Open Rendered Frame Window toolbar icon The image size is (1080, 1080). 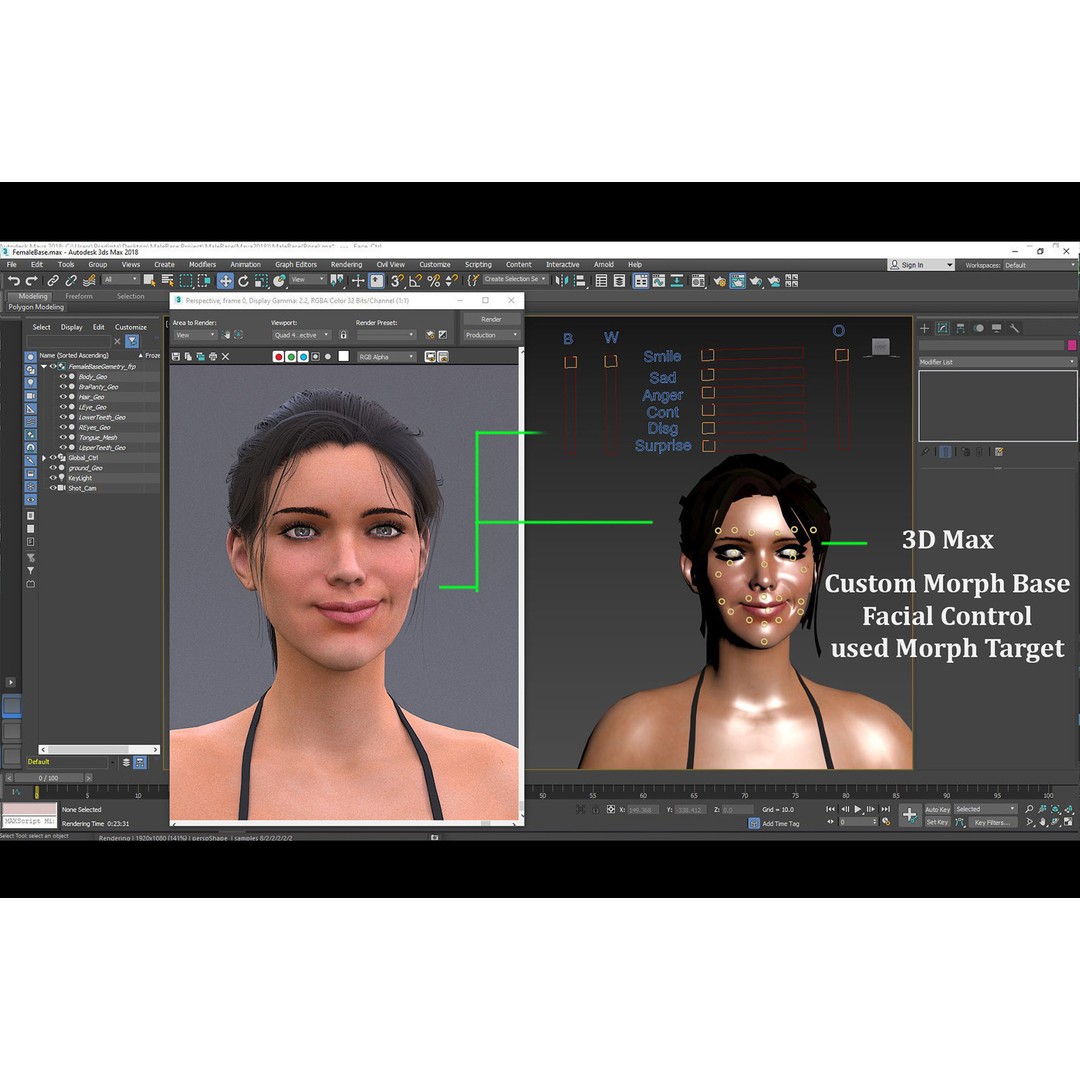(x=738, y=280)
